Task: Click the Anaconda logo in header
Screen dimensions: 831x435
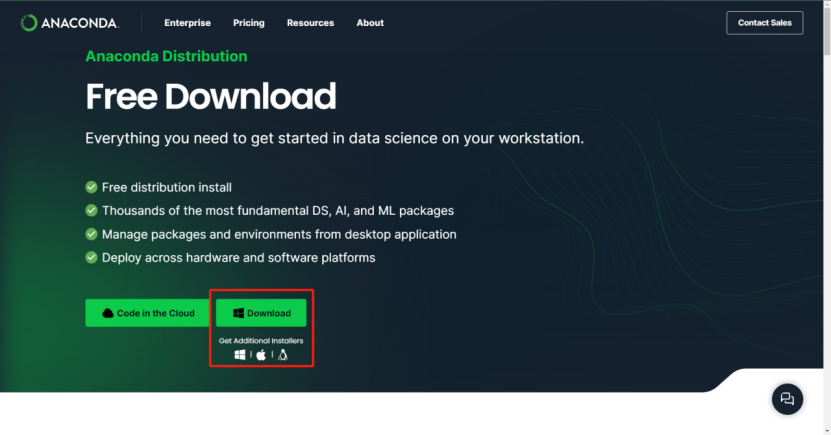Action: tap(69, 23)
